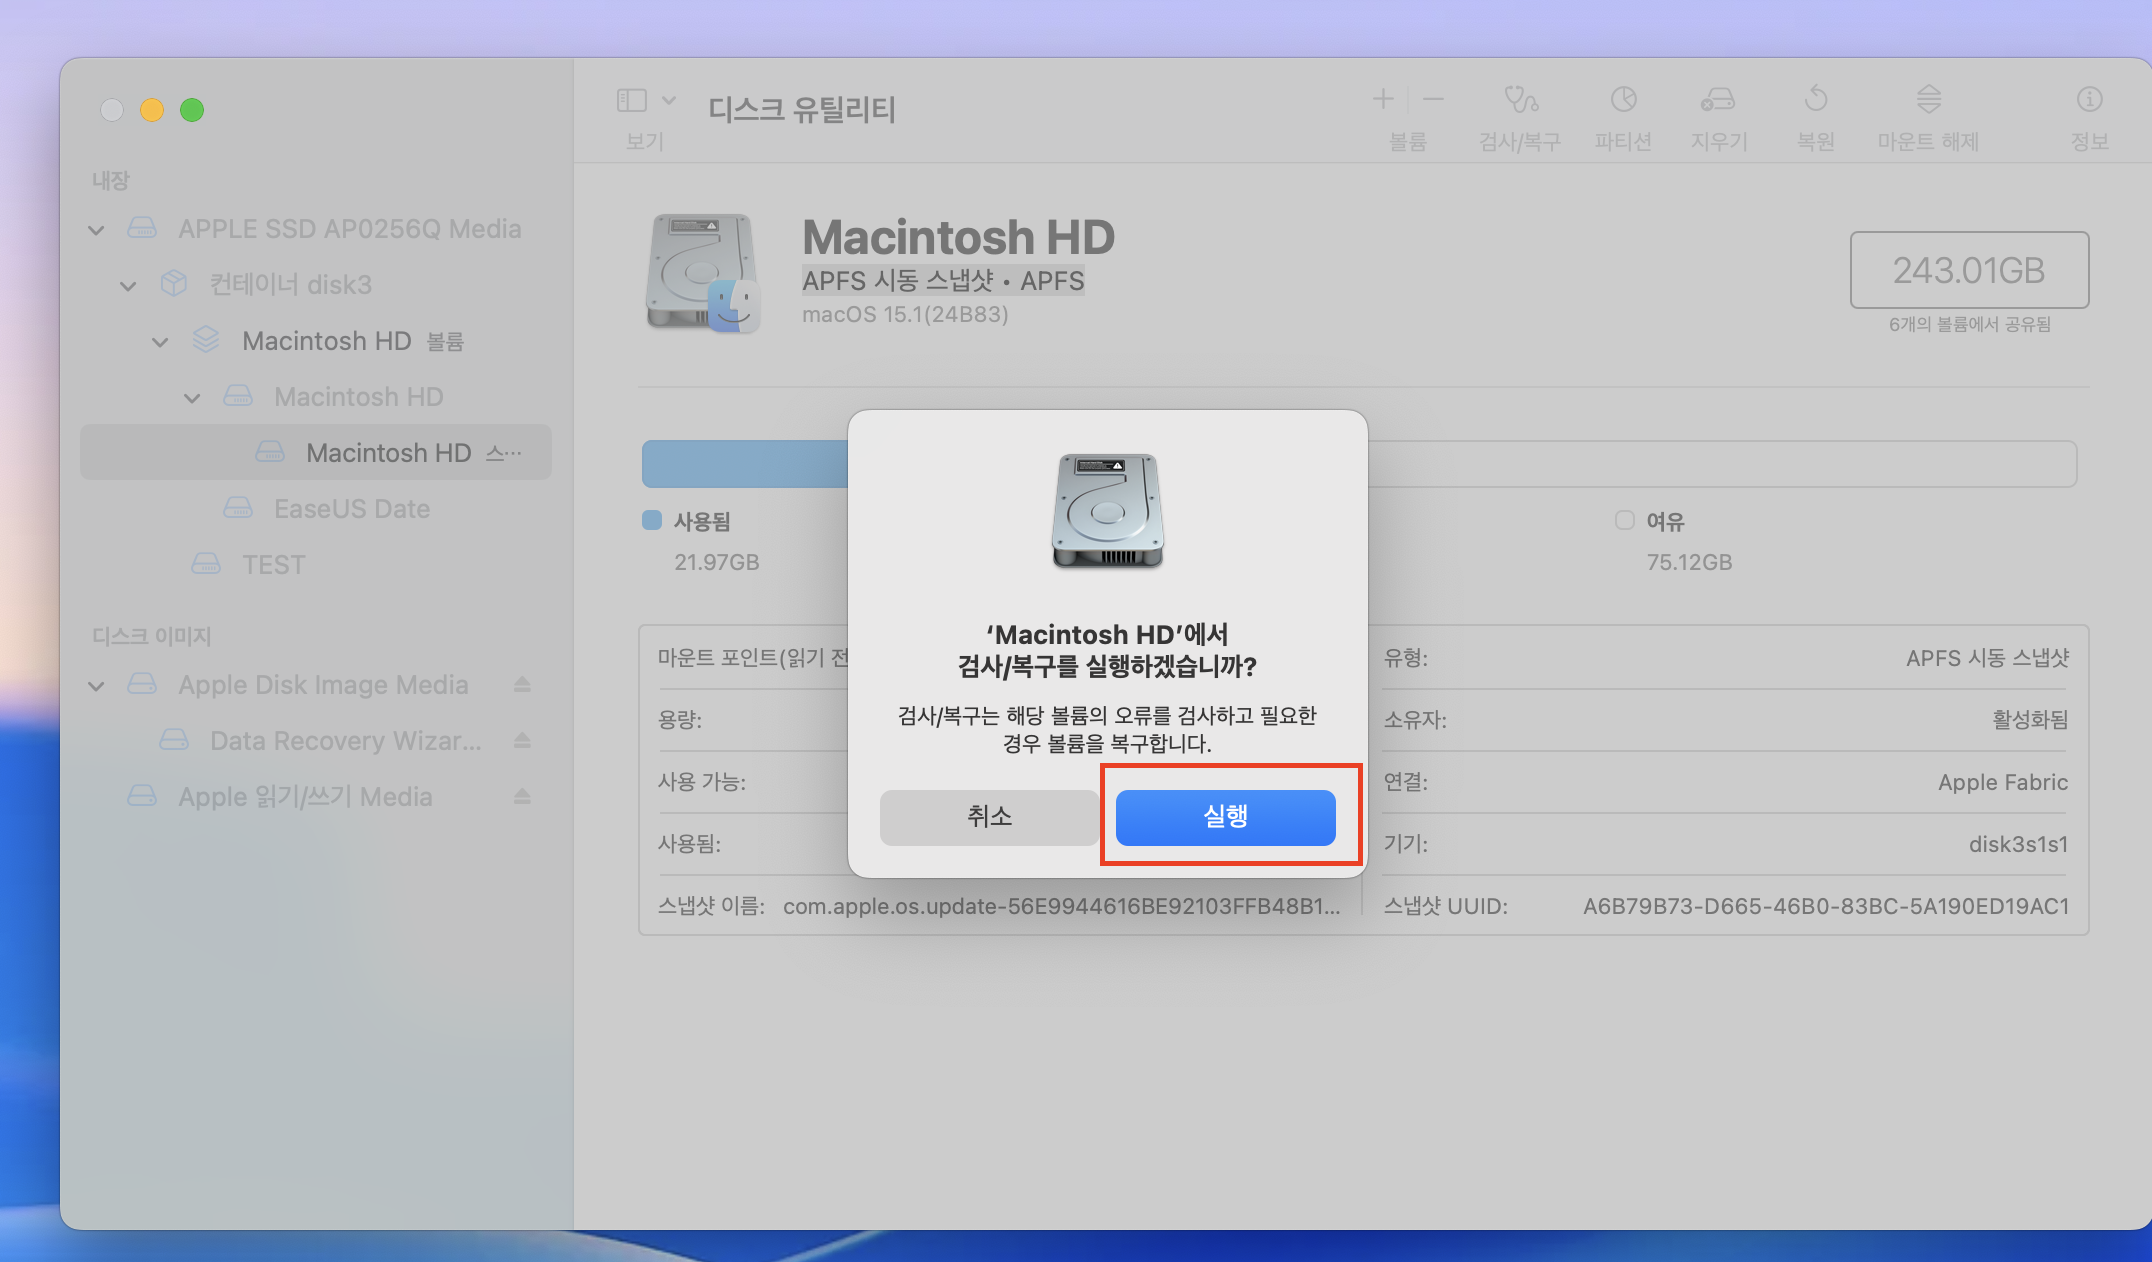Collapse the Macintosh HD node above the snapshot
Screen dimensions: 2152x1262
(192, 398)
